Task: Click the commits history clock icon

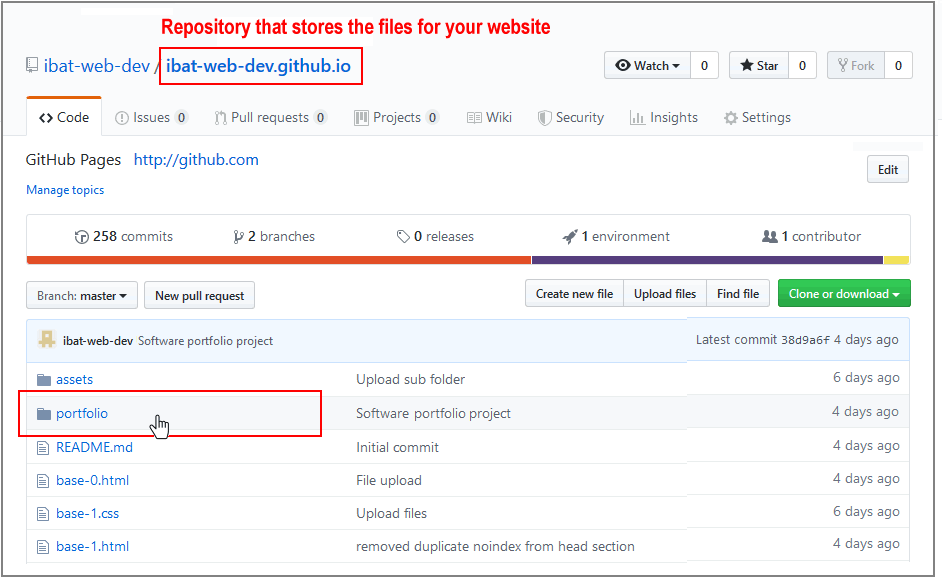Action: (x=82, y=237)
